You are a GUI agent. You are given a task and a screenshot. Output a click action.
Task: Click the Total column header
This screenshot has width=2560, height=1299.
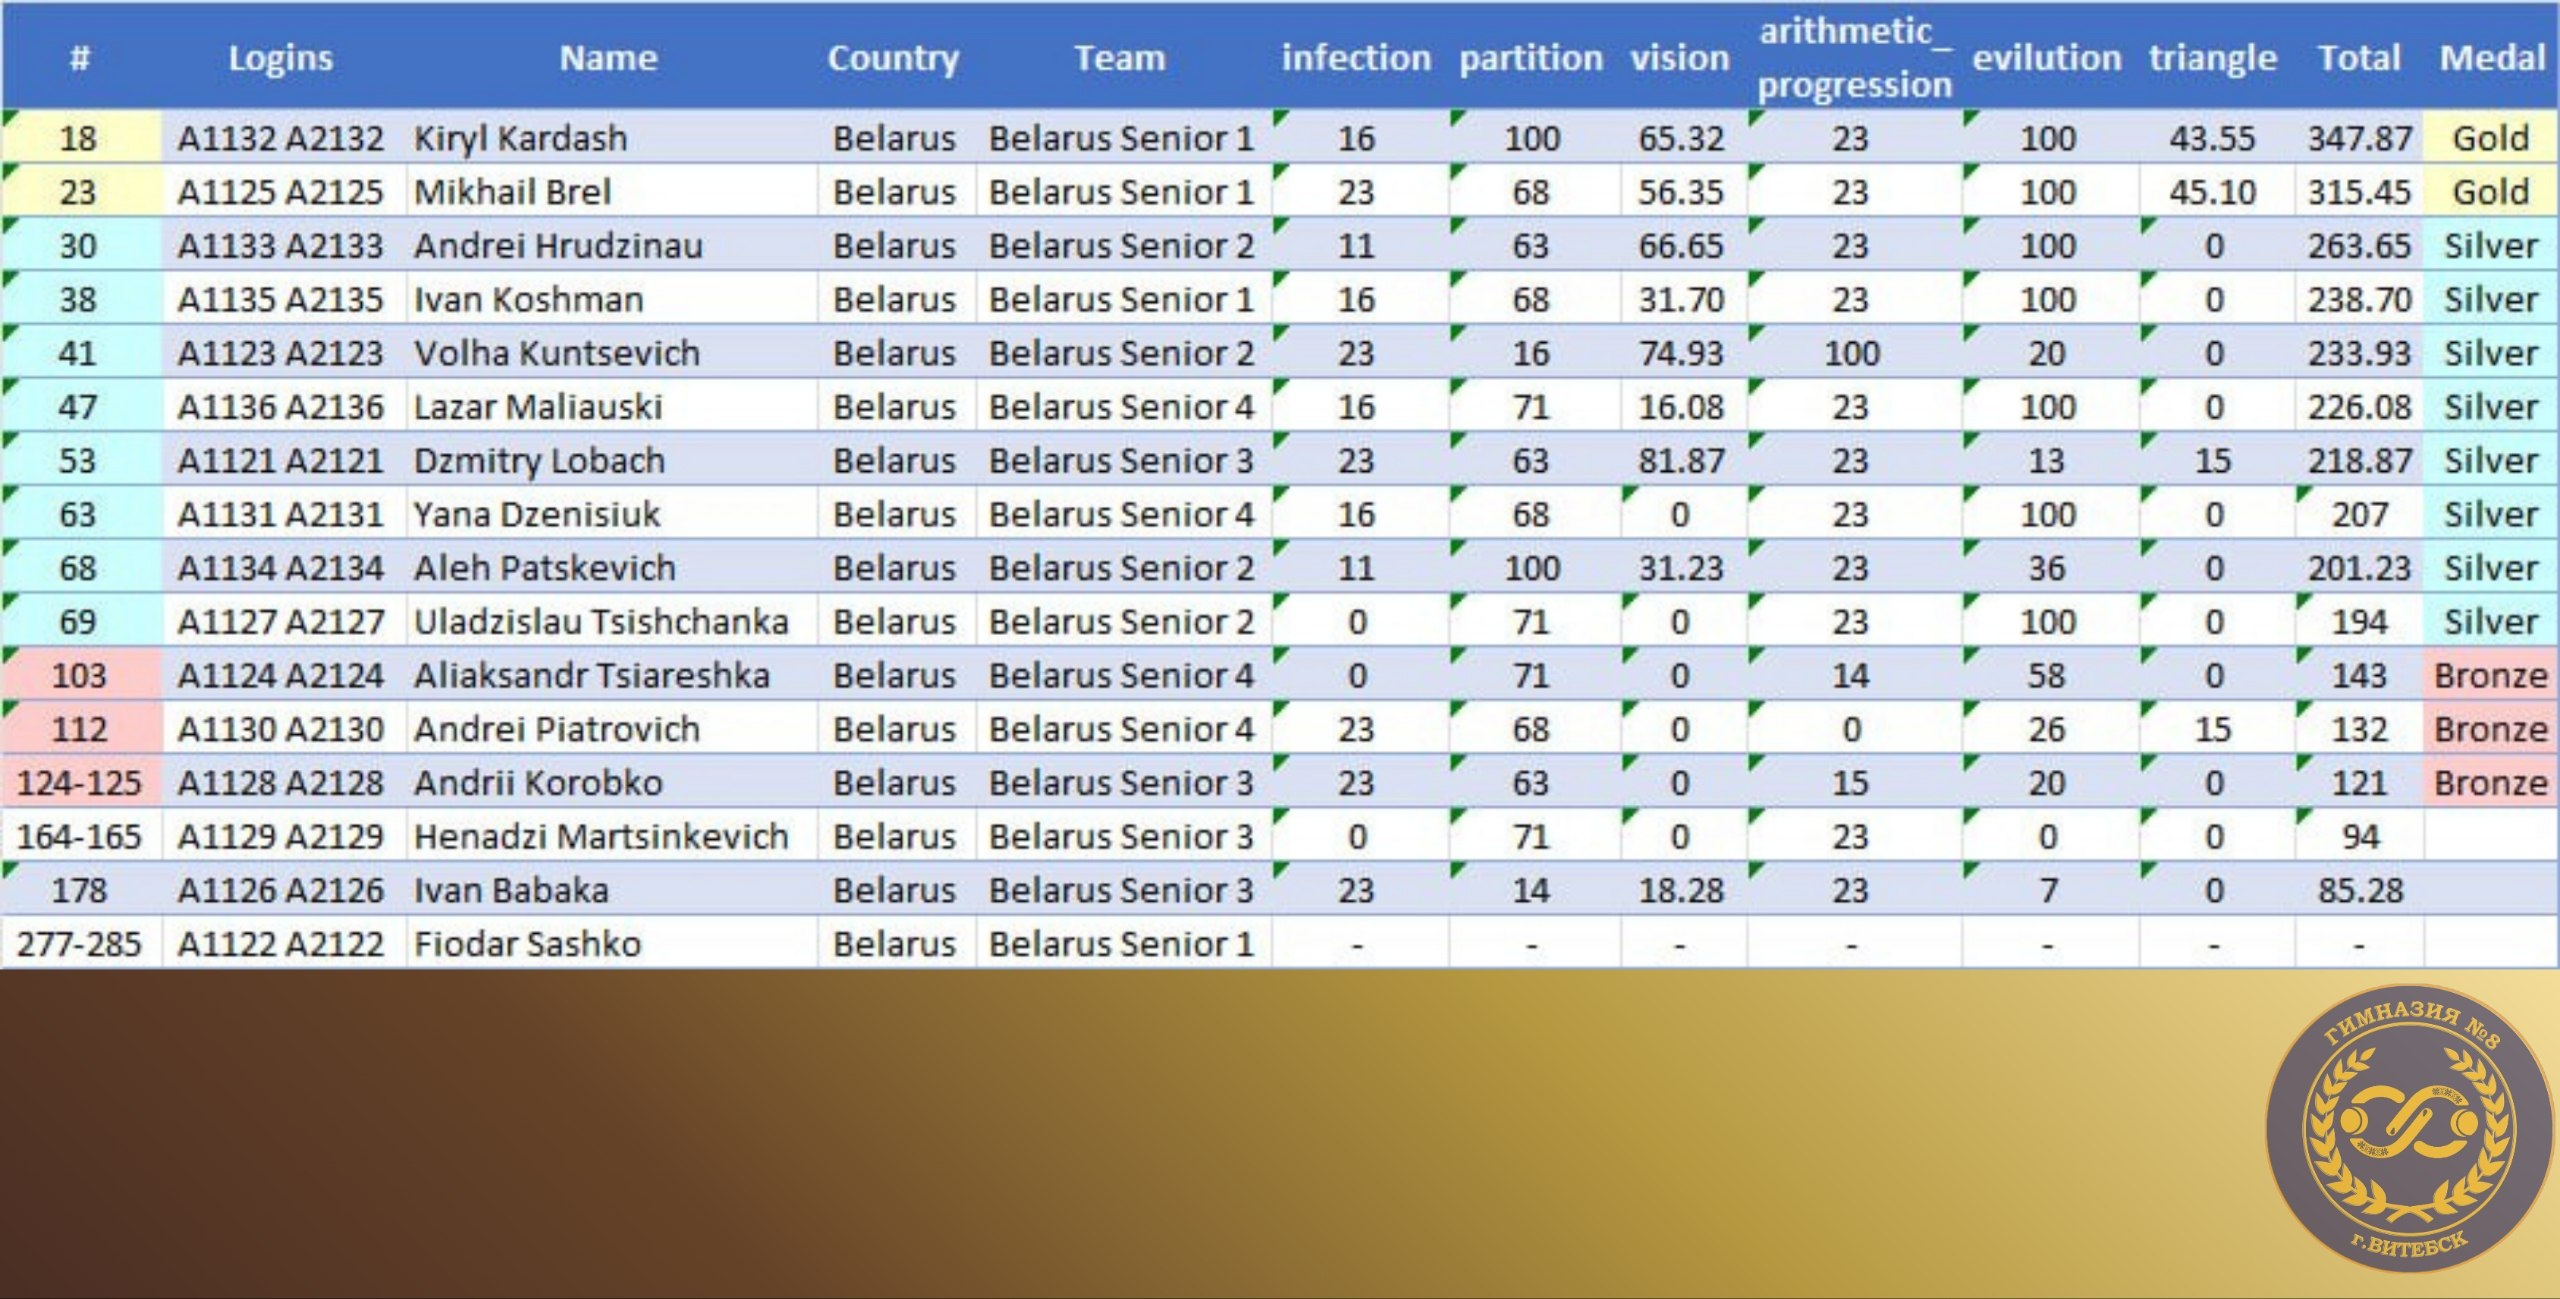pos(2359,58)
